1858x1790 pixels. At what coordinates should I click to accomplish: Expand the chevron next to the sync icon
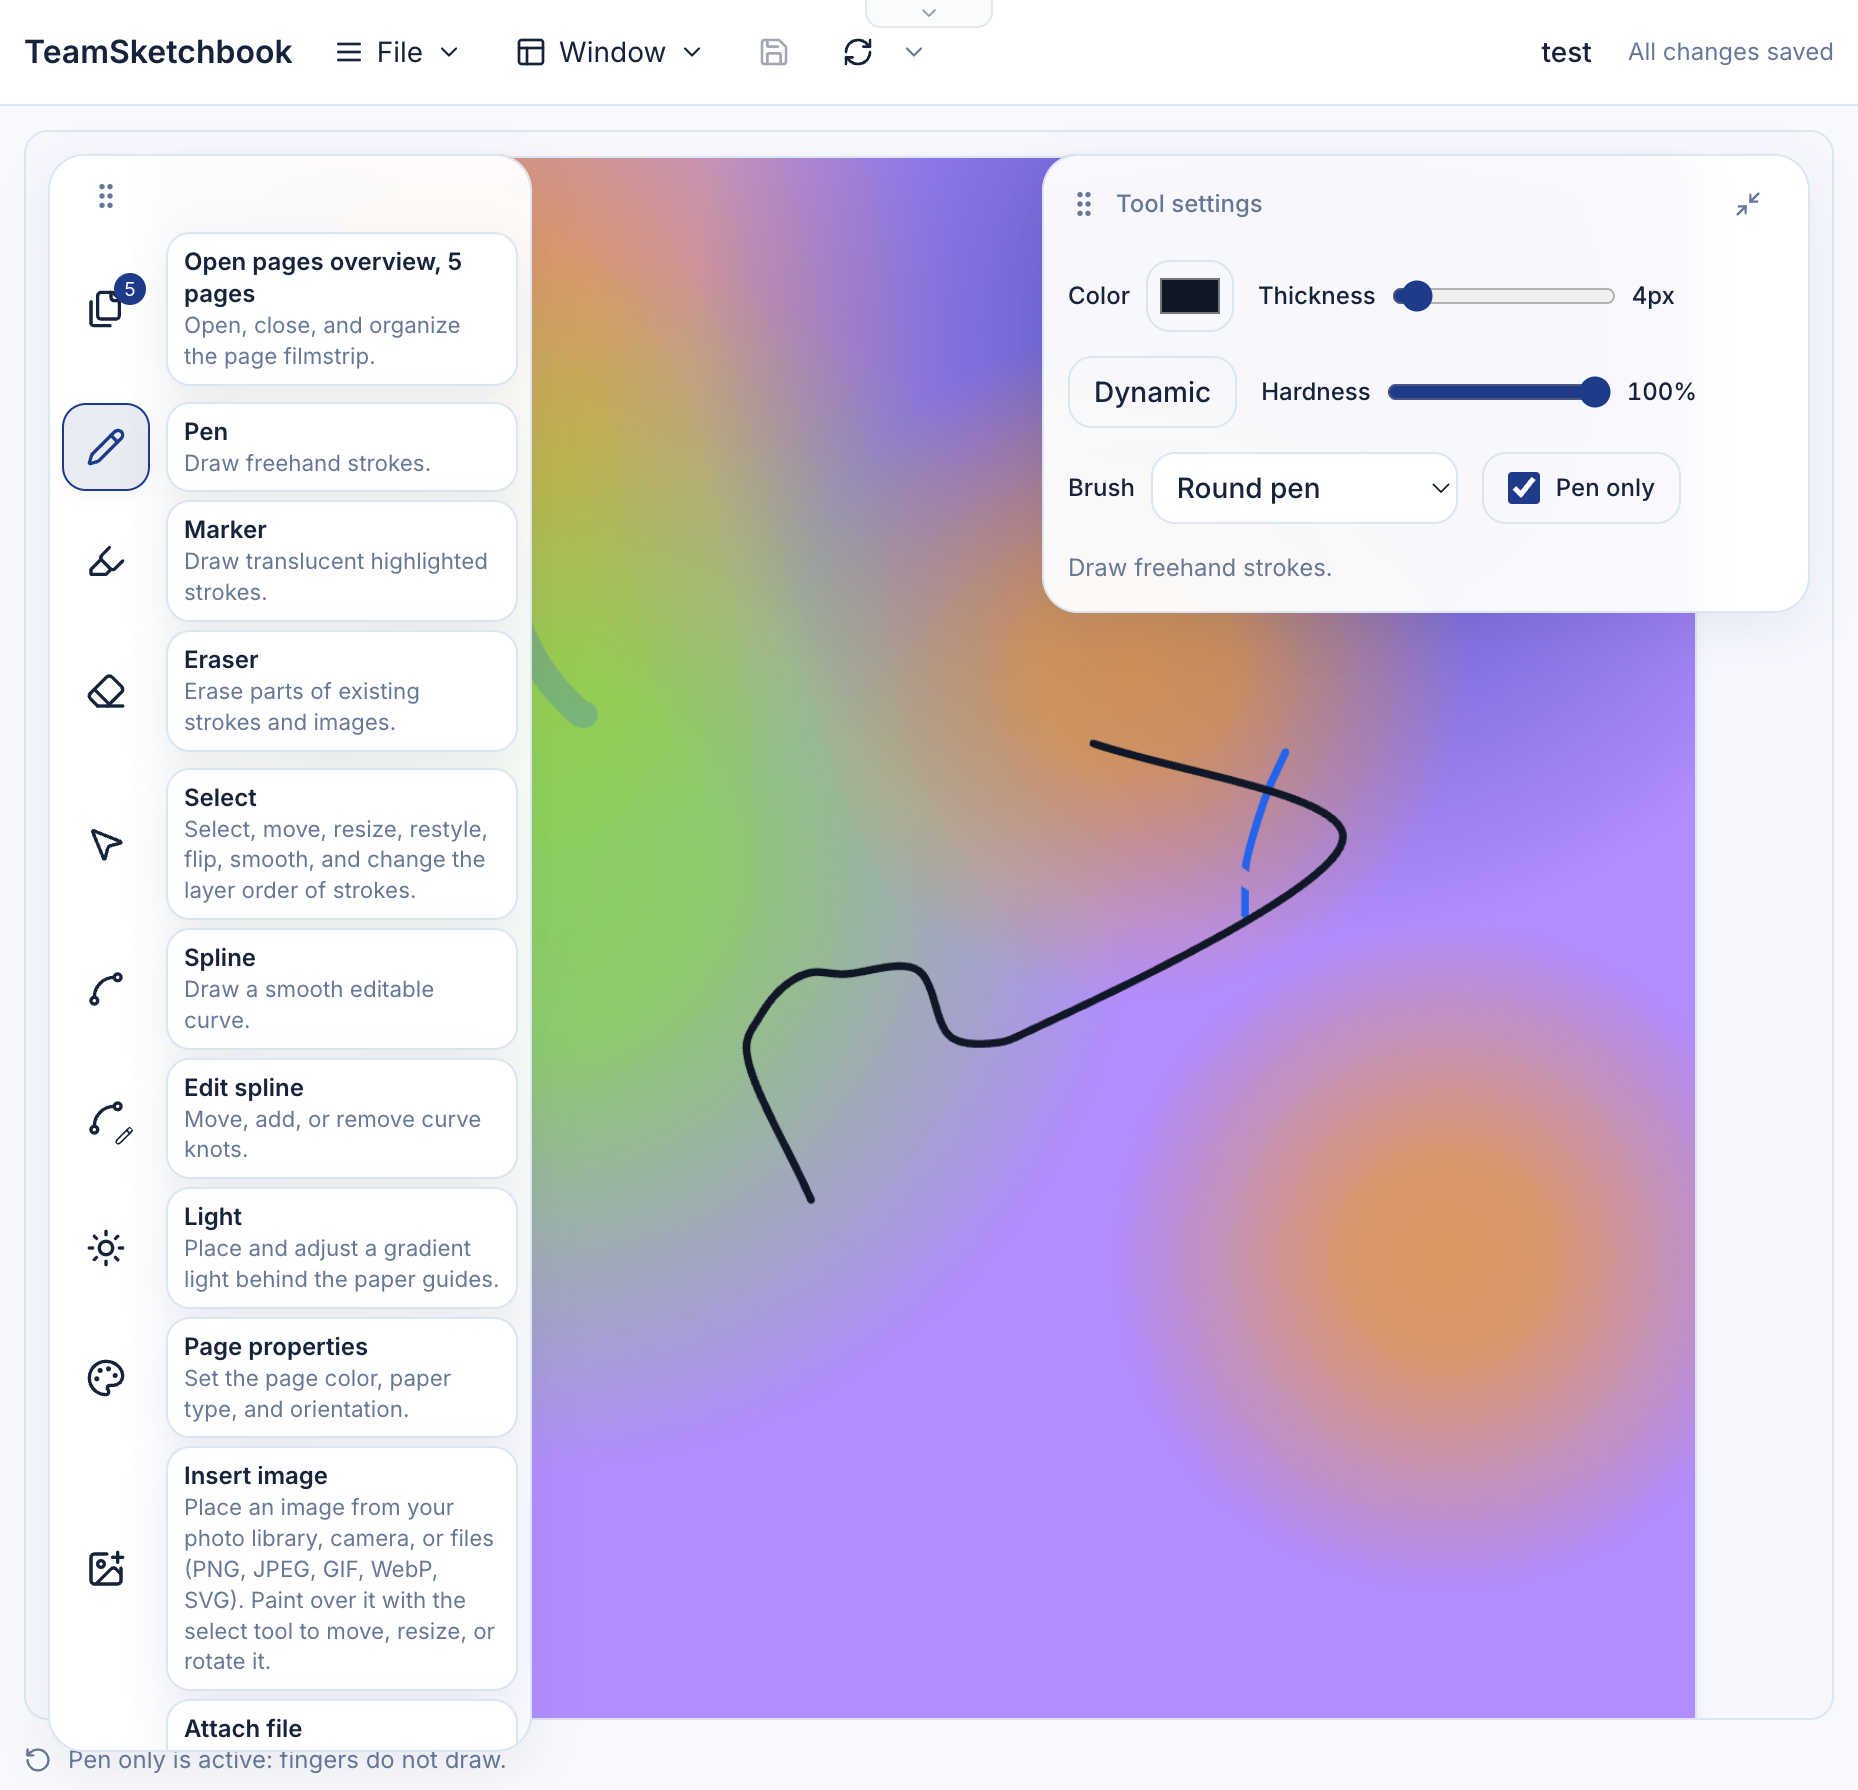(x=914, y=52)
